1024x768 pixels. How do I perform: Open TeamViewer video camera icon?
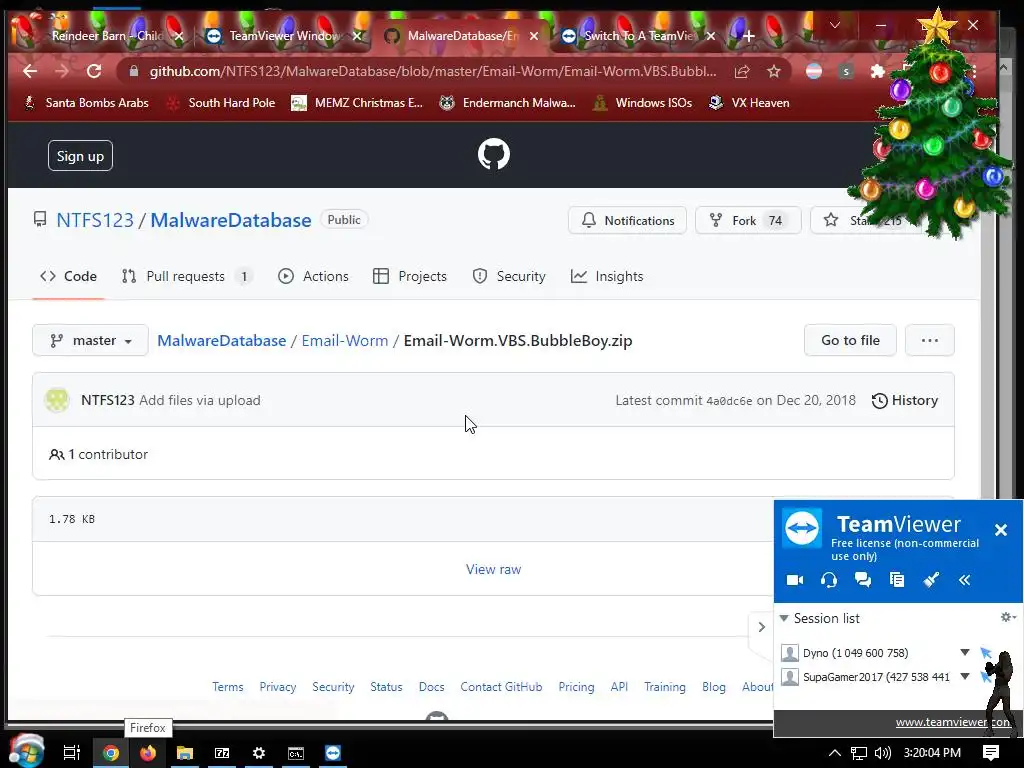tap(795, 580)
